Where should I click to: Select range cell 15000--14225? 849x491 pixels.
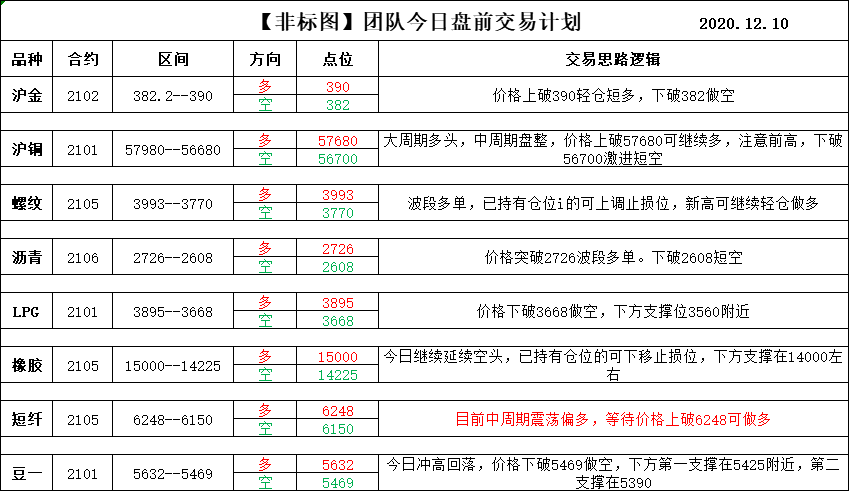173,365
